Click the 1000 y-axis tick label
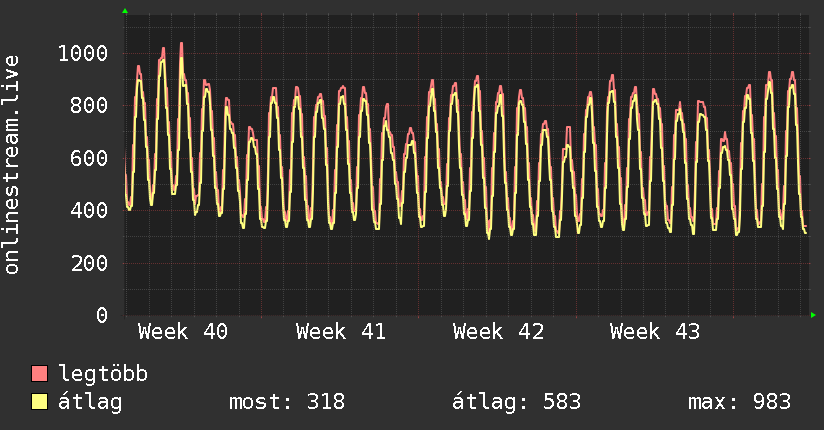824x430 pixels. click(x=83, y=54)
